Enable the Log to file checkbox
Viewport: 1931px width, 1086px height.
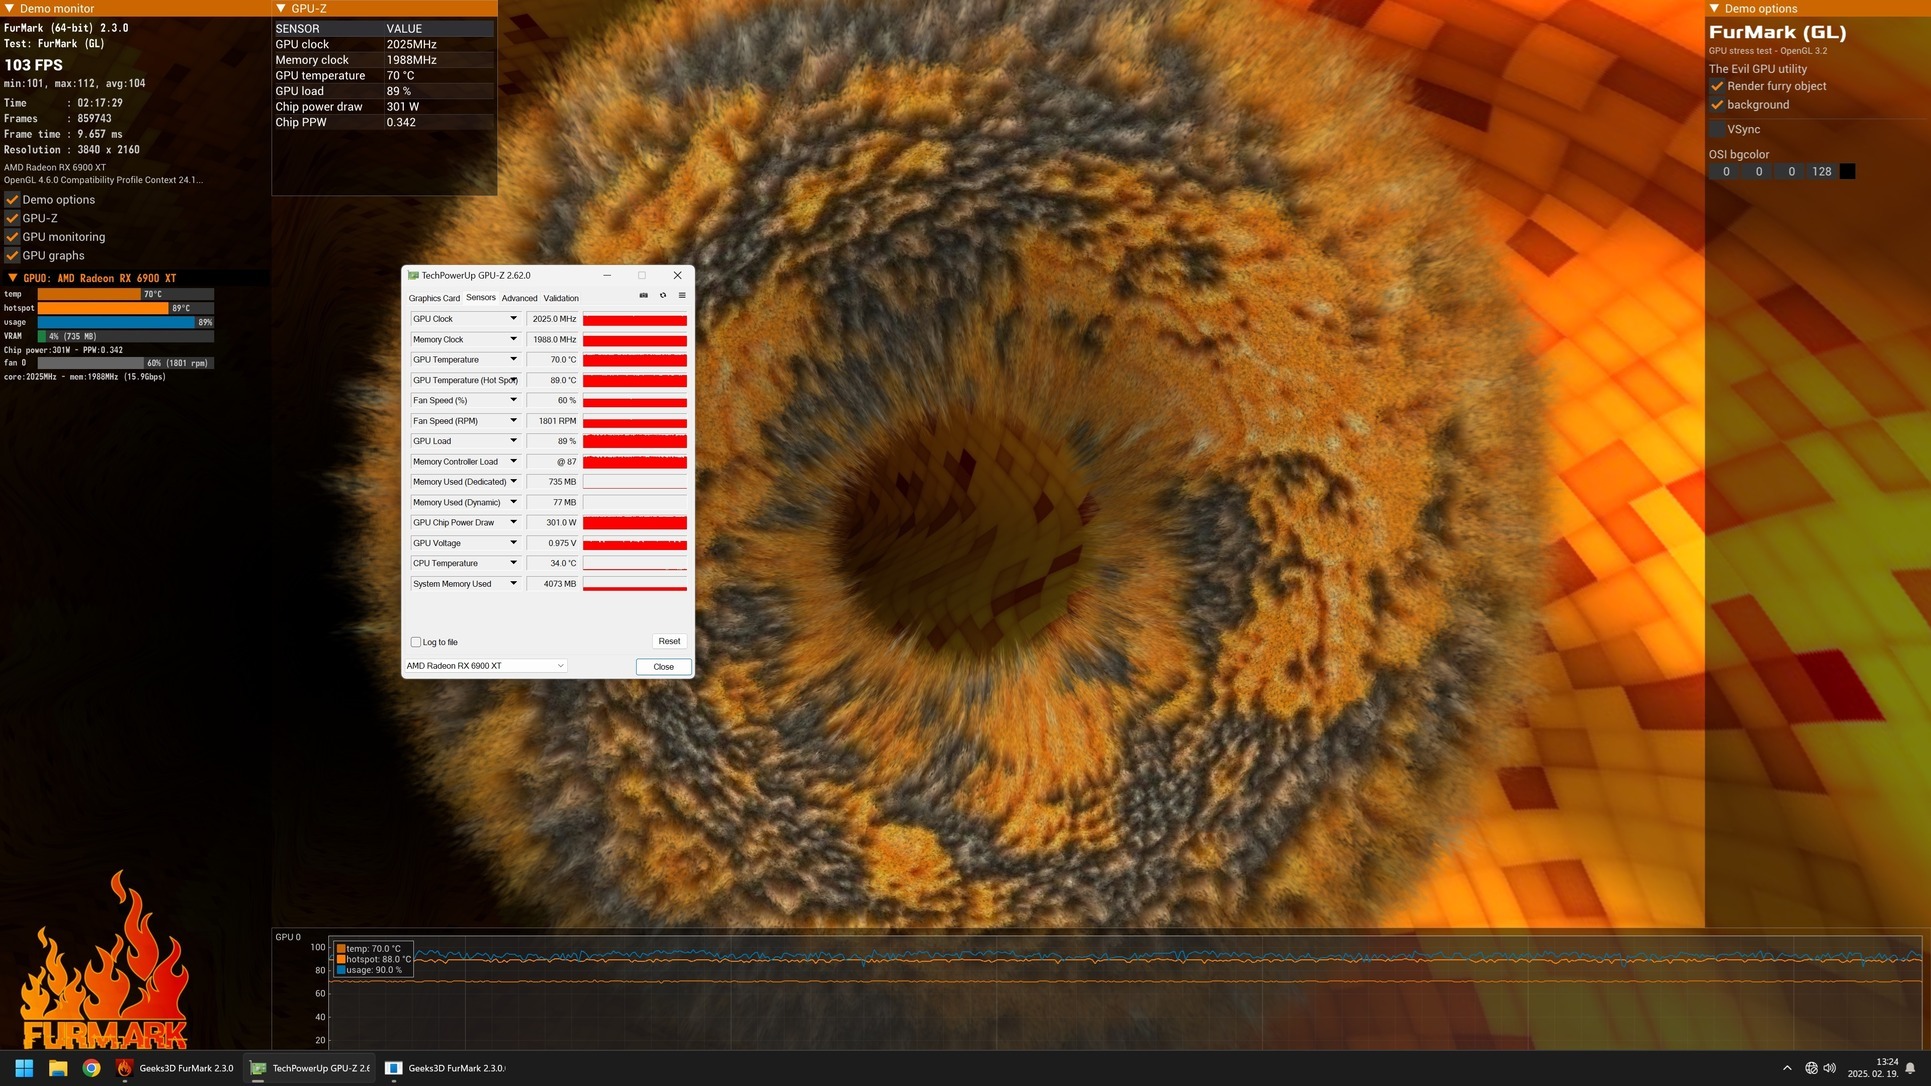click(x=416, y=642)
